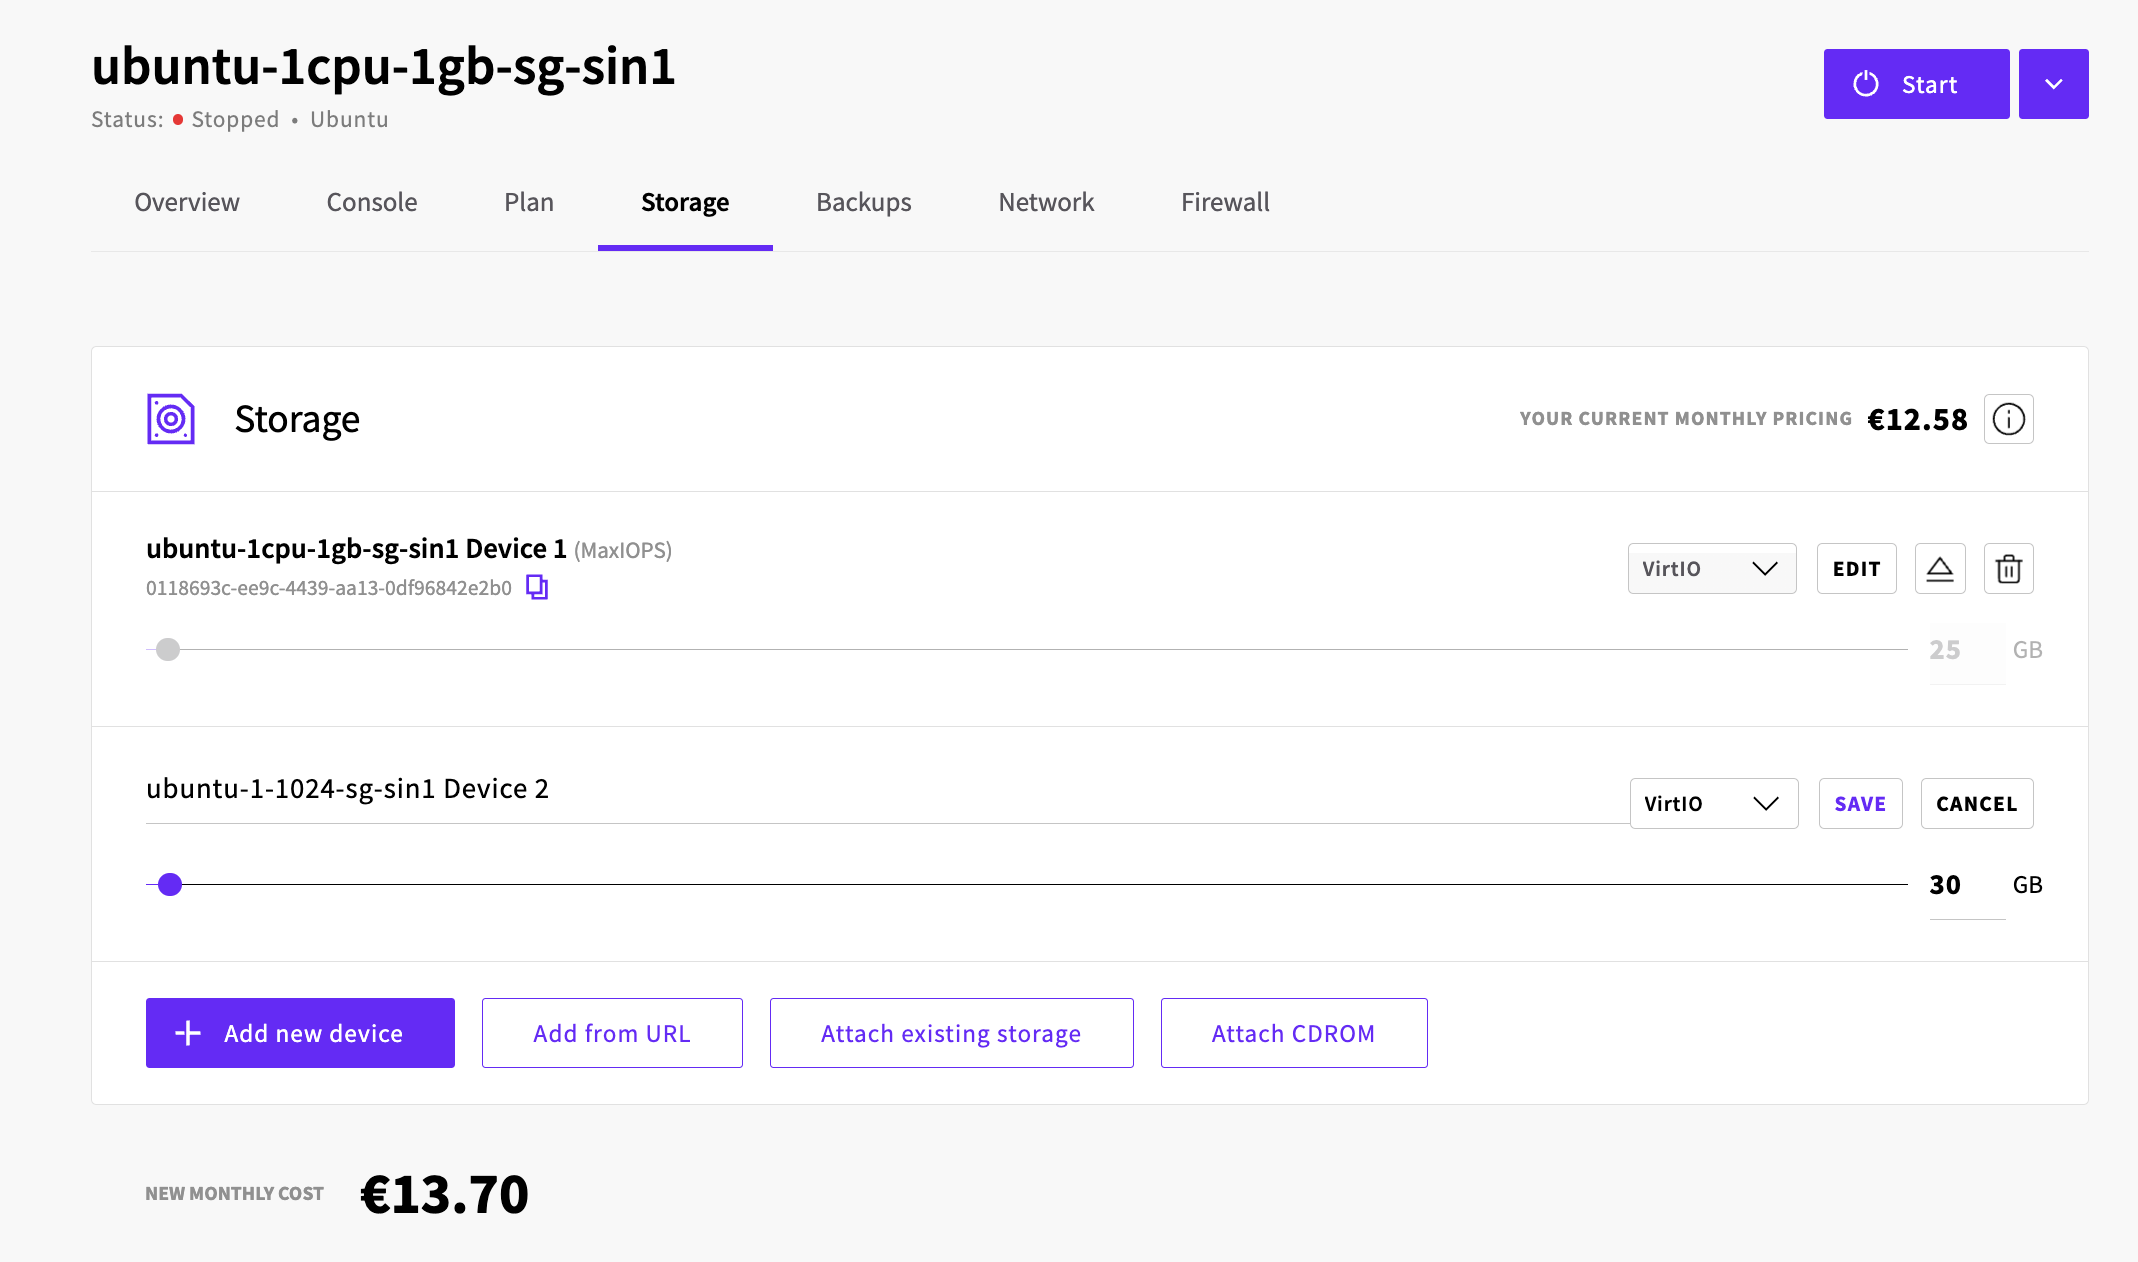2138x1262 pixels.
Task: Click the 30 GB size input
Action: tap(1967, 885)
